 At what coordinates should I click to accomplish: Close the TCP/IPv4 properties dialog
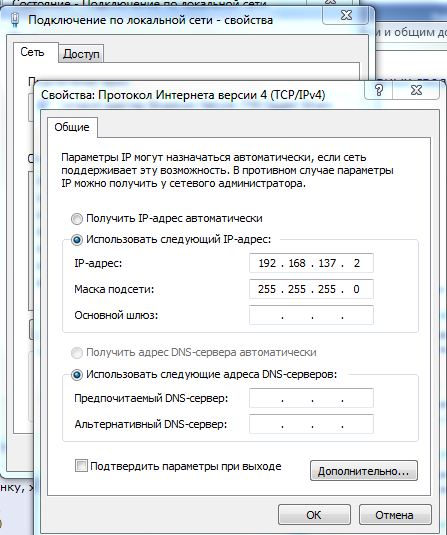[x=416, y=90]
